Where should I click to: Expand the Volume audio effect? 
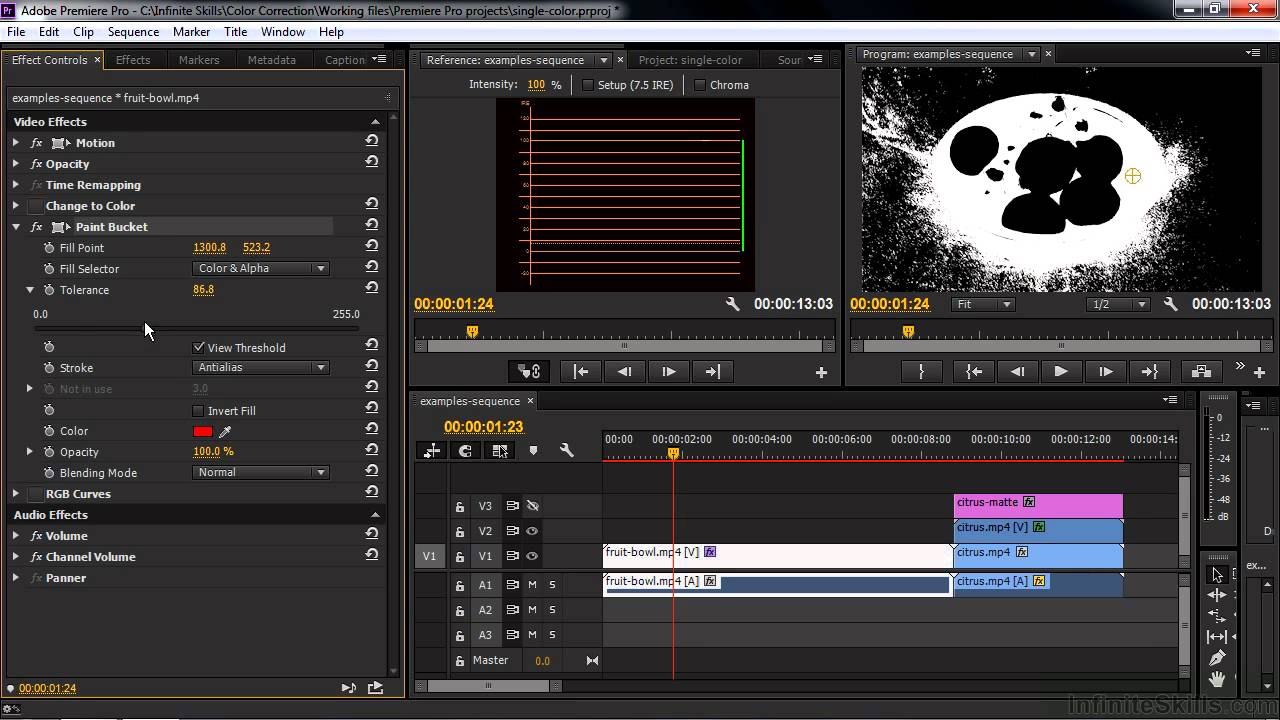click(16, 536)
